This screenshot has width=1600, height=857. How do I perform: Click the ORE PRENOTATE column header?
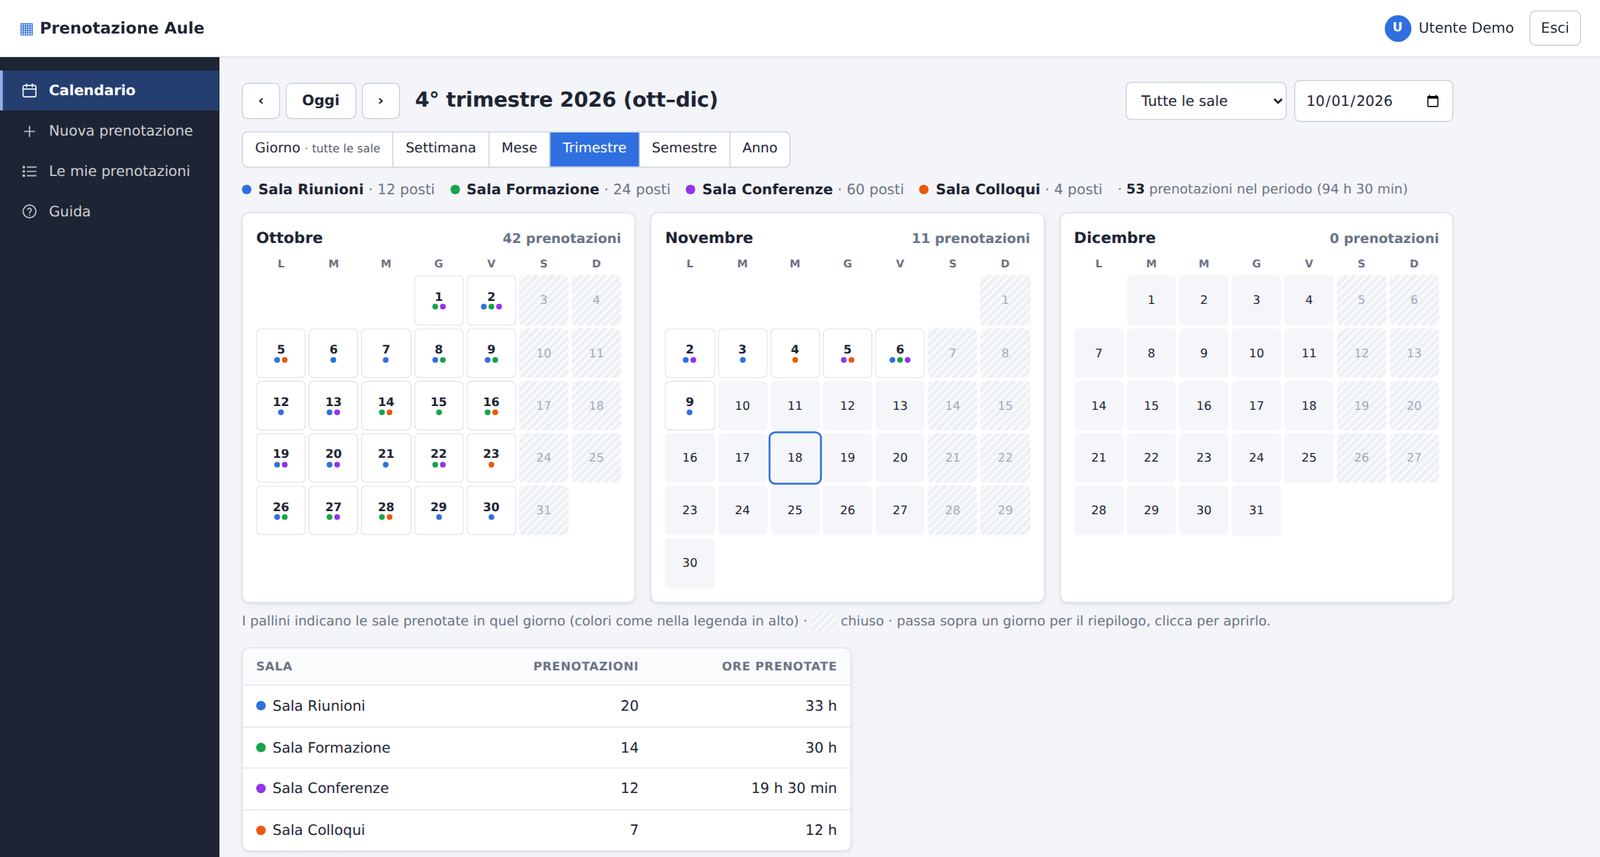779,666
